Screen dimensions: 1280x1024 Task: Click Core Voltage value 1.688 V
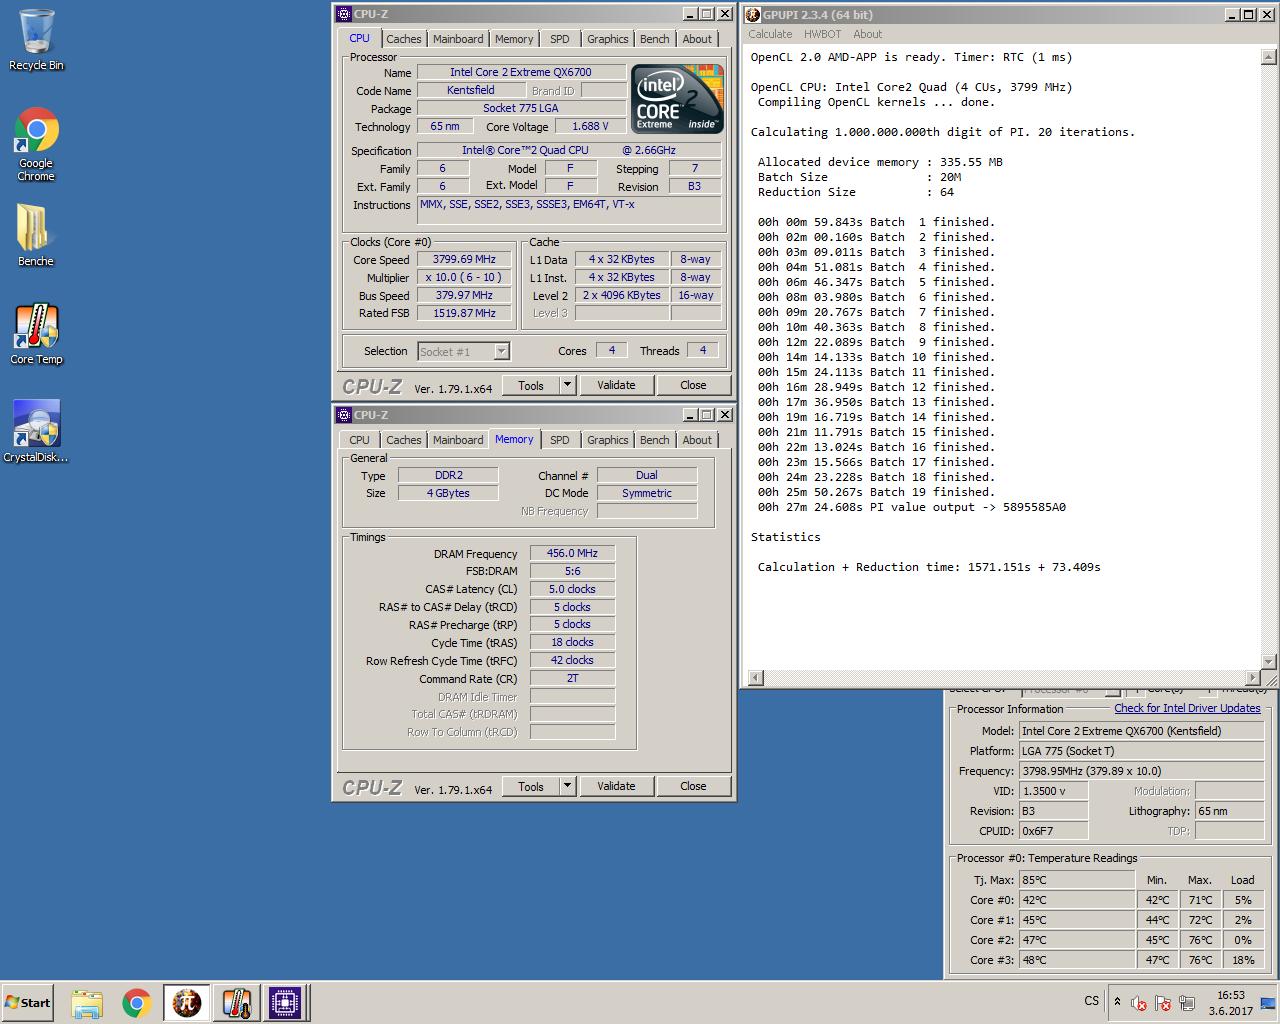tap(590, 126)
